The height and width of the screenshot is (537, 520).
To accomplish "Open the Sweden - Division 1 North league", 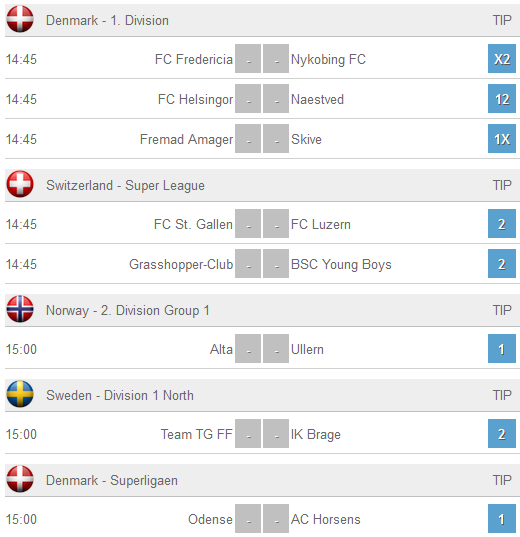I will pos(120,395).
